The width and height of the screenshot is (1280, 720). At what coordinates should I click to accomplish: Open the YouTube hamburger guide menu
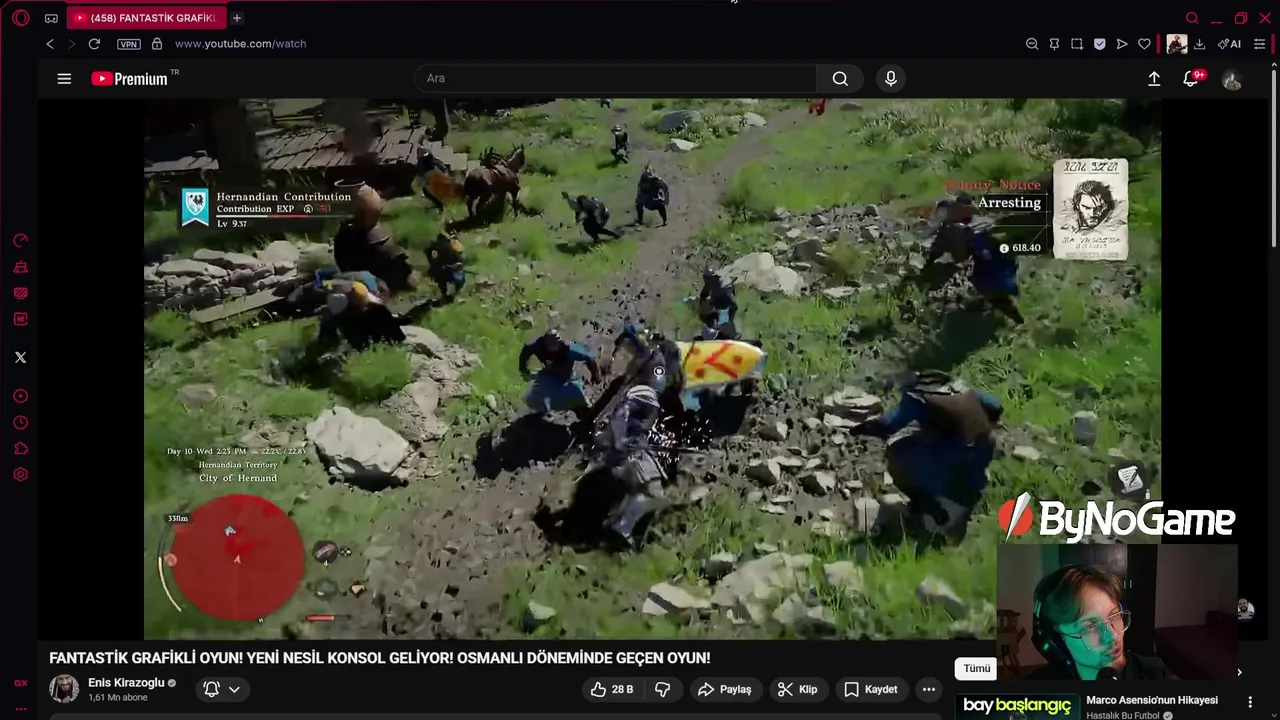click(64, 79)
